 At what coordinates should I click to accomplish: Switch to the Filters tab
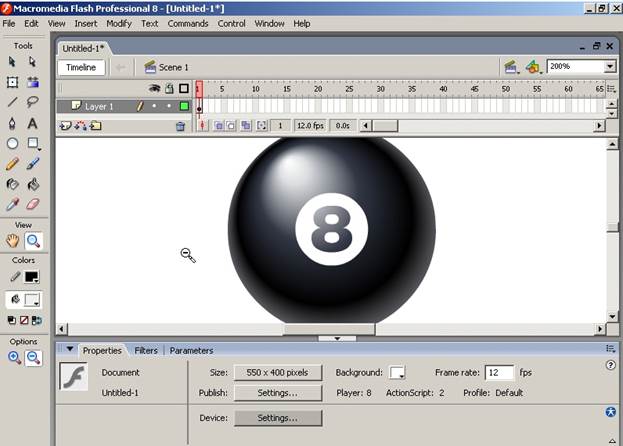(146, 351)
